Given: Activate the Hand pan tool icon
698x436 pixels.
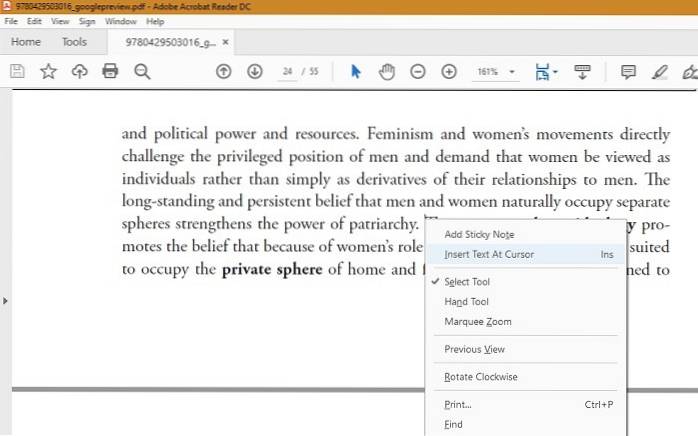Looking at the screenshot, I should [386, 72].
